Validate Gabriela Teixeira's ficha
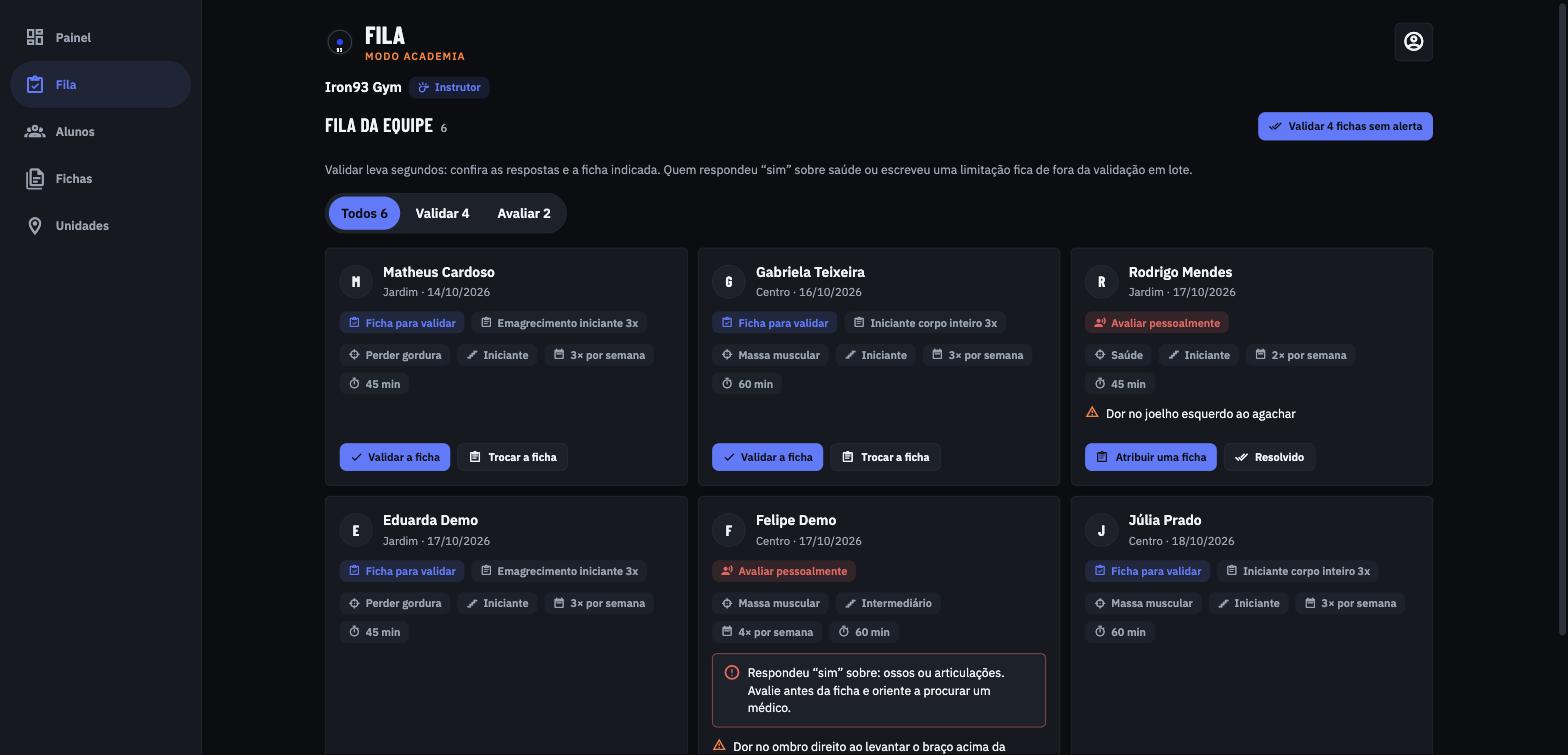Viewport: 1568px width, 755px height. pos(768,457)
